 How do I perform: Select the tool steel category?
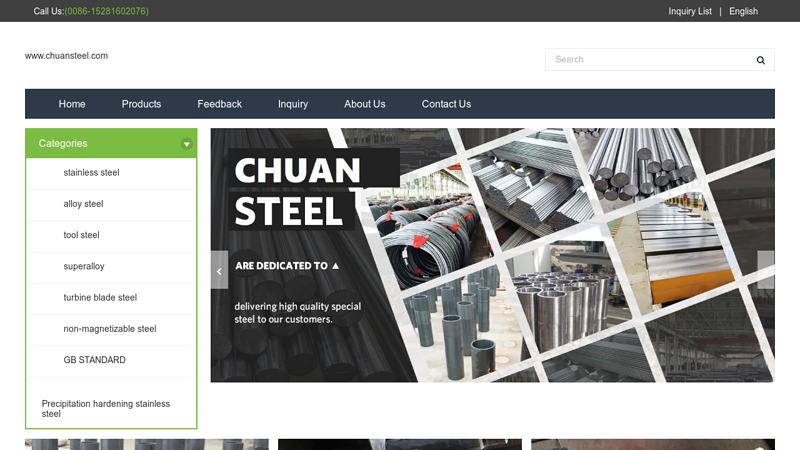(x=81, y=235)
